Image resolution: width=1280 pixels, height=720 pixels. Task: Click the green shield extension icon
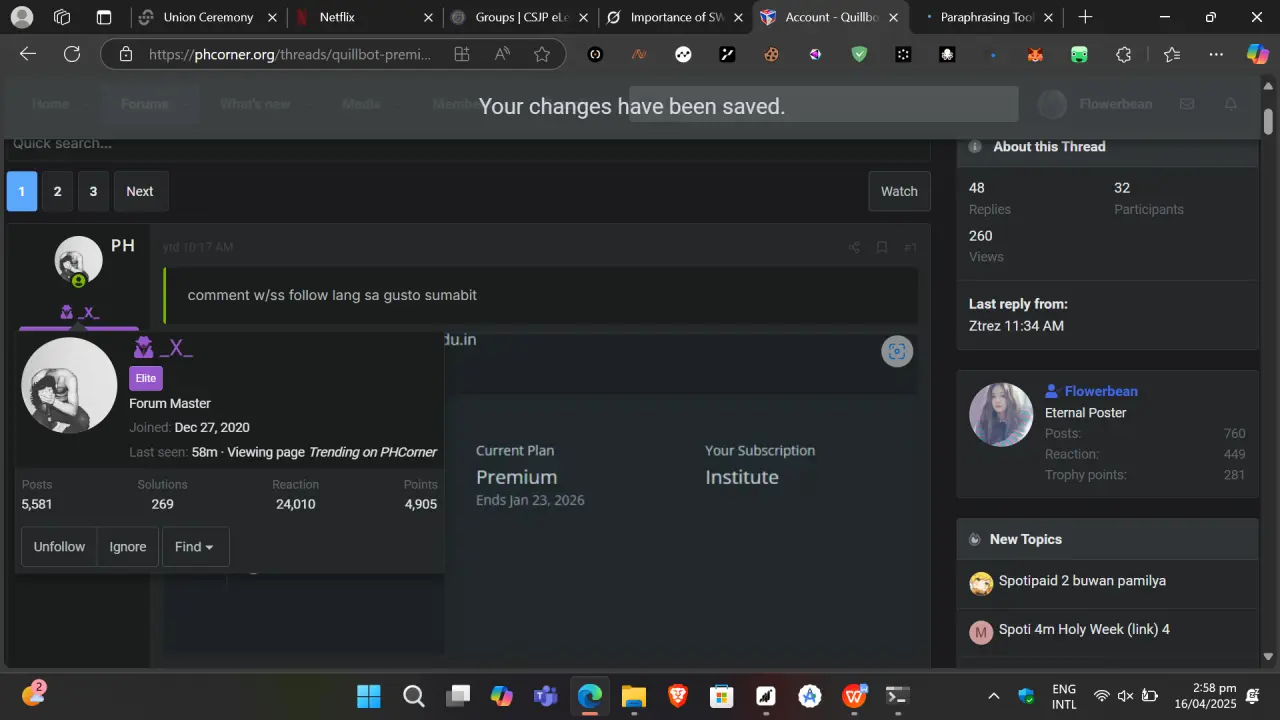pyautogui.click(x=859, y=55)
